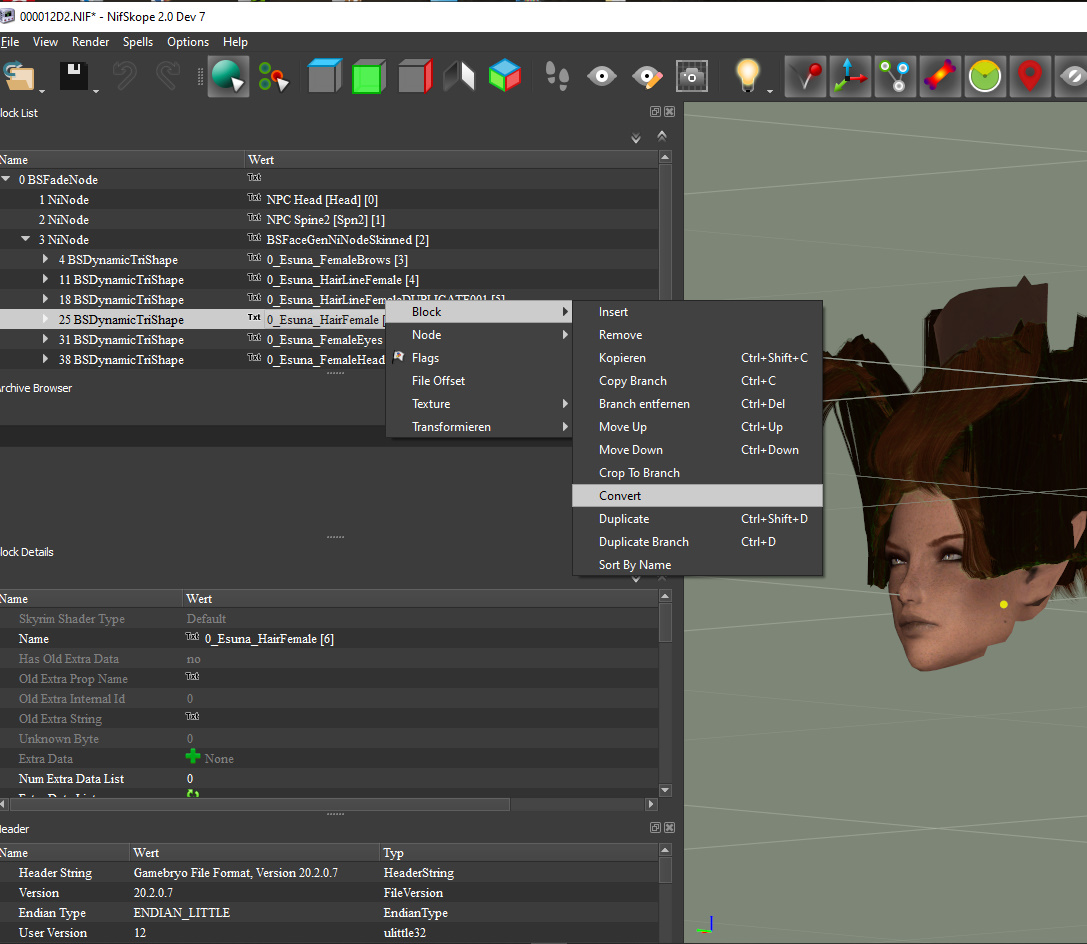Image resolution: width=1087 pixels, height=944 pixels.
Task: Select the 2 NiNode NPC Spine2 row
Action: coord(64,220)
